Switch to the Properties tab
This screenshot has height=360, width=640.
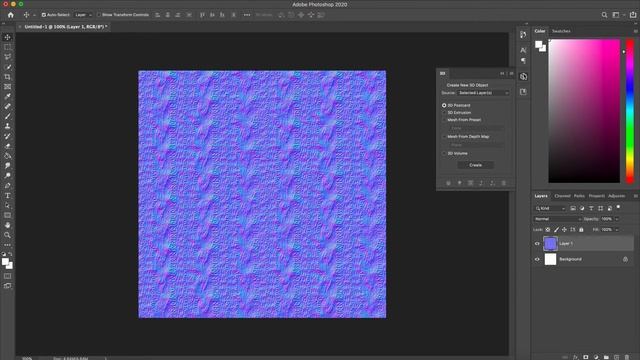click(597, 196)
